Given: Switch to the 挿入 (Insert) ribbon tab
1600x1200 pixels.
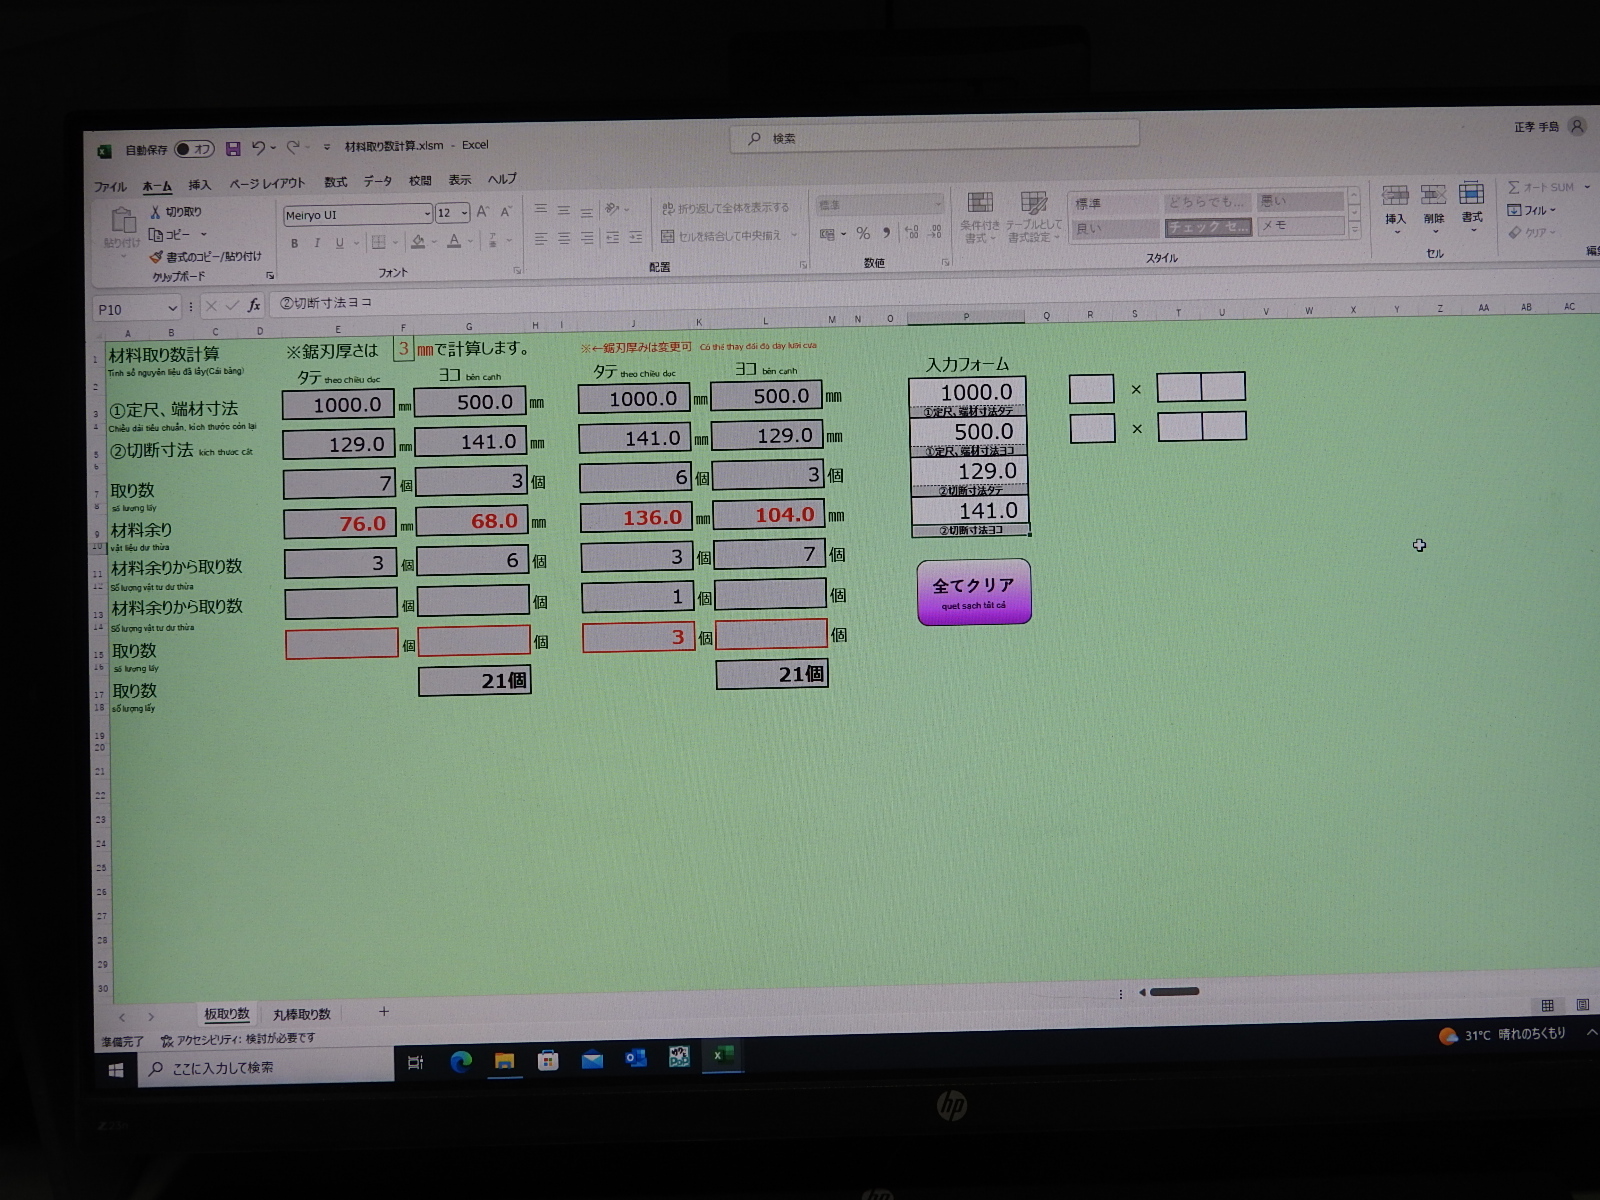Looking at the screenshot, I should point(200,185).
